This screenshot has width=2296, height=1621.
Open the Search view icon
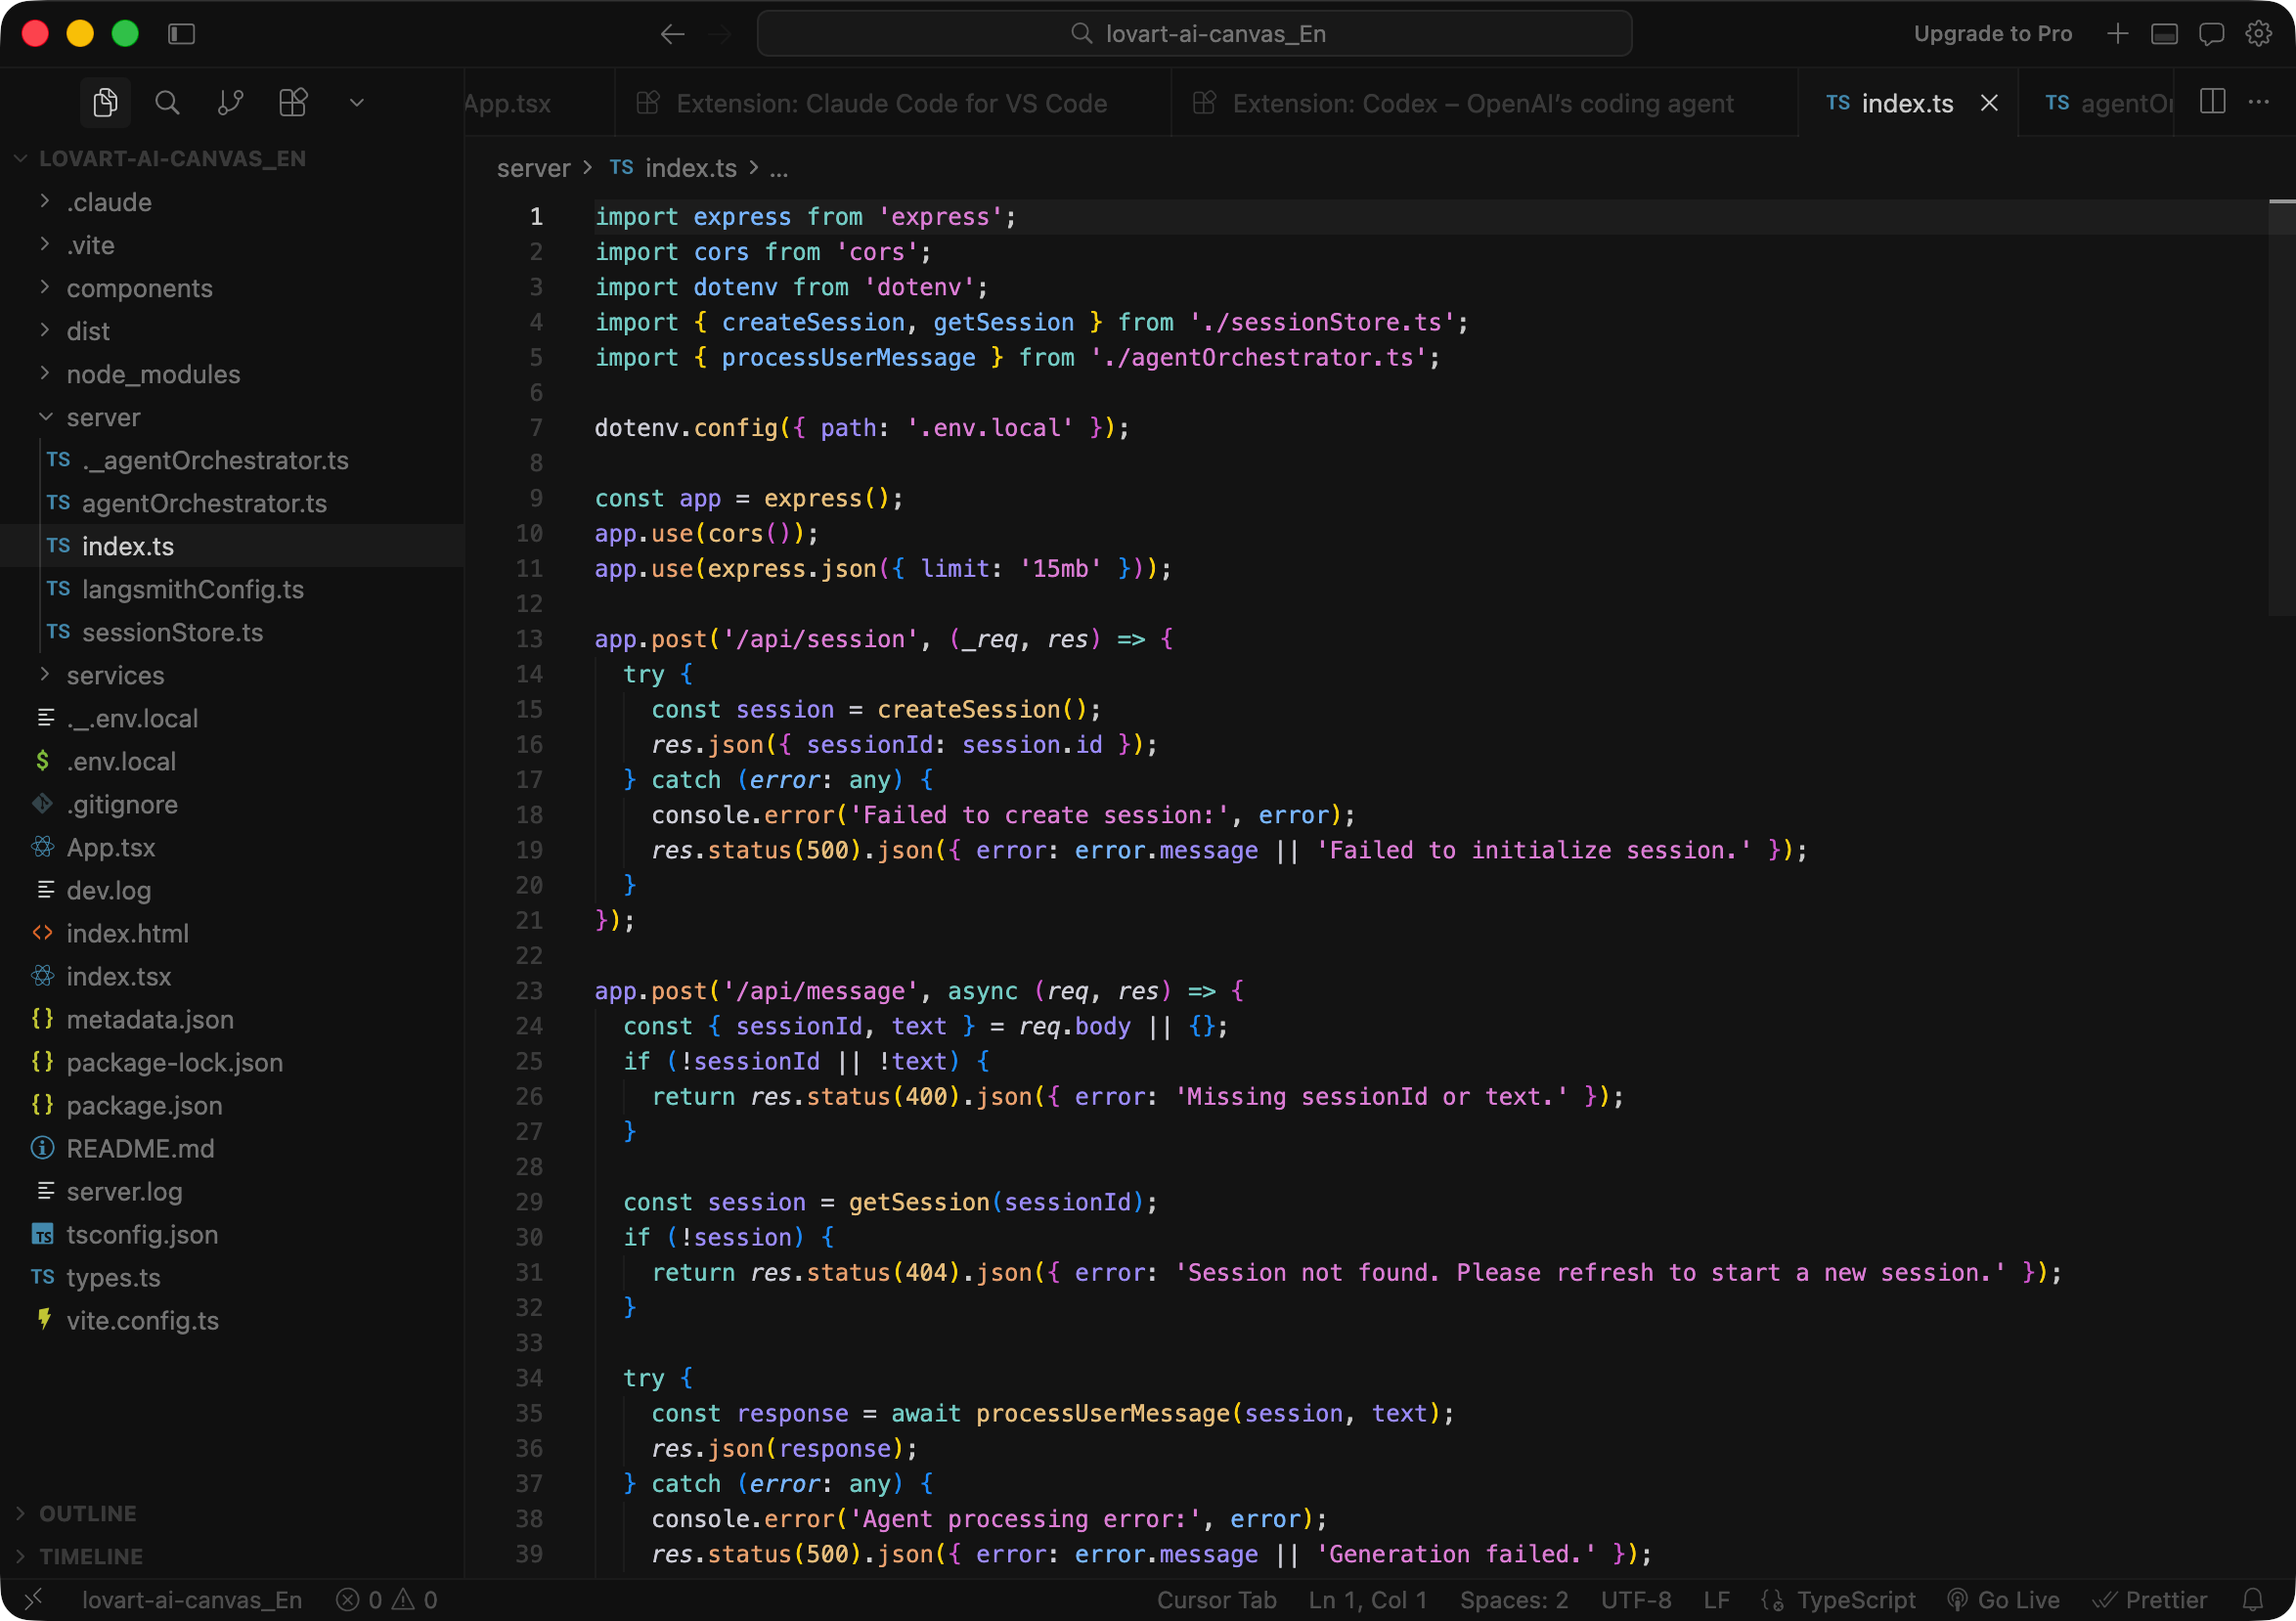[167, 102]
